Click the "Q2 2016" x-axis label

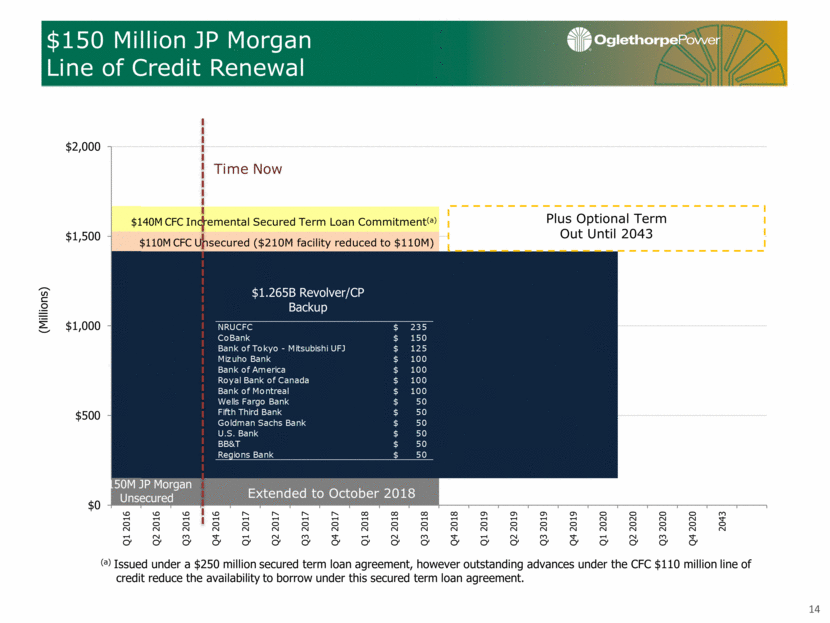(156, 528)
